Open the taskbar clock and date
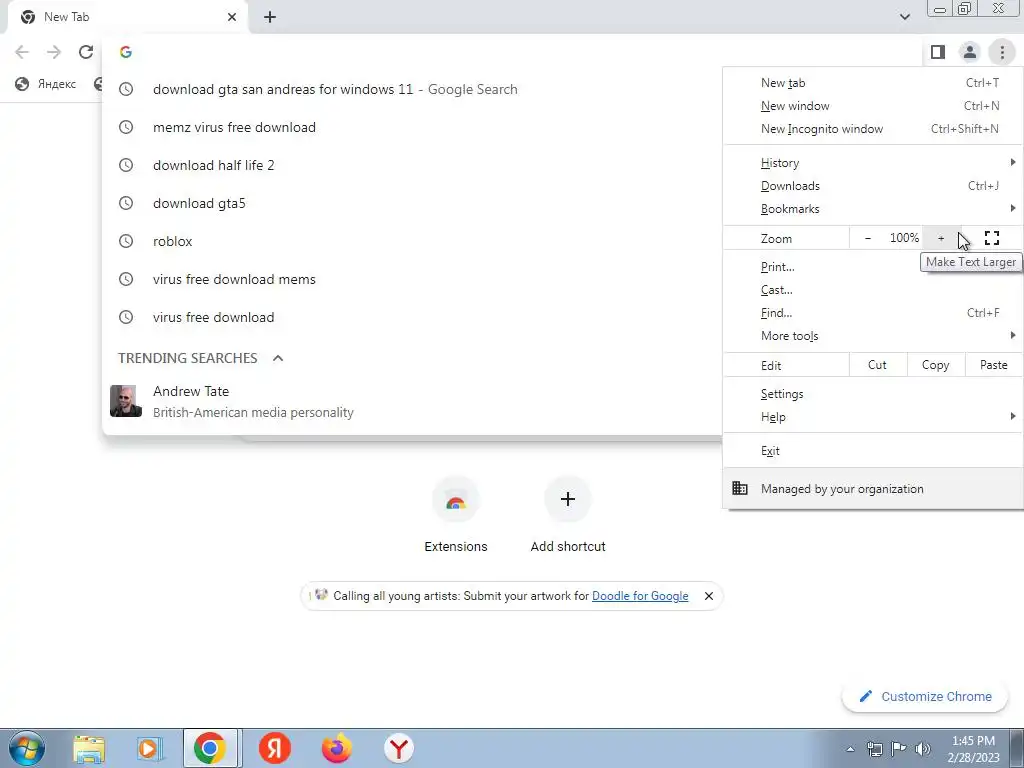 (973, 749)
